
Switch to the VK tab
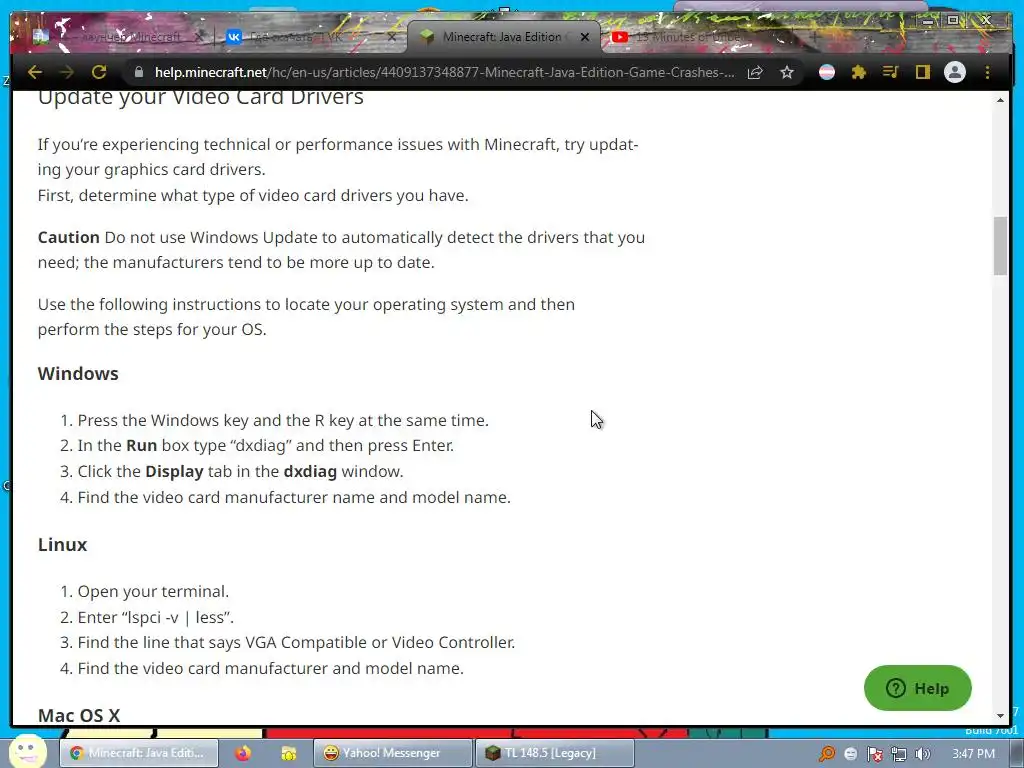pos(307,37)
